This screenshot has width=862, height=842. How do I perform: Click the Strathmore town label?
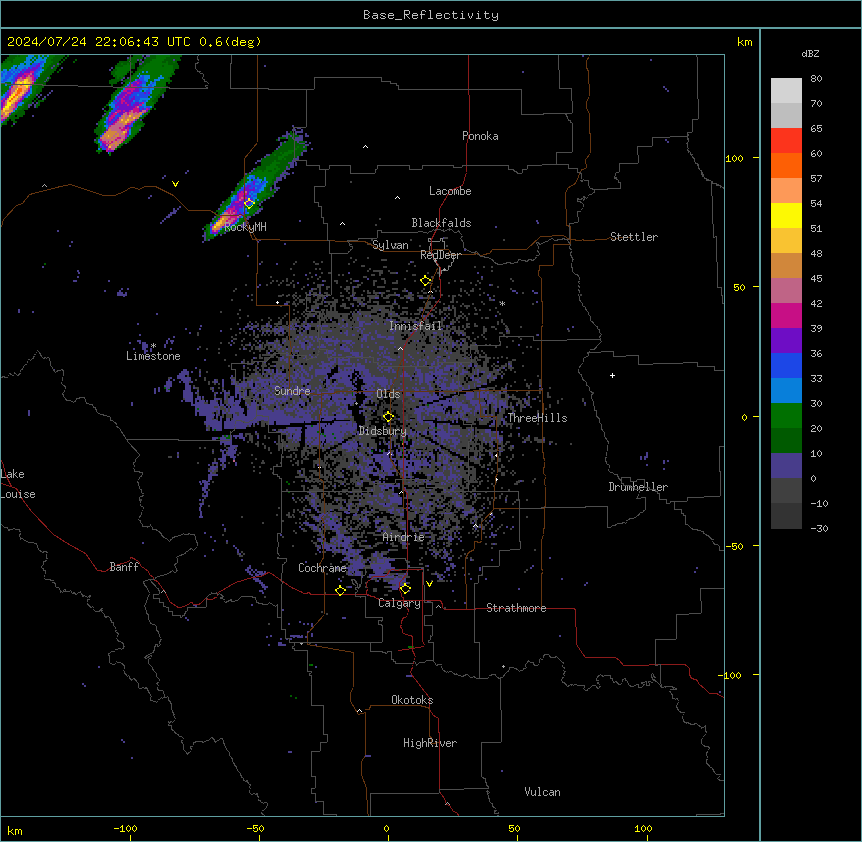516,608
